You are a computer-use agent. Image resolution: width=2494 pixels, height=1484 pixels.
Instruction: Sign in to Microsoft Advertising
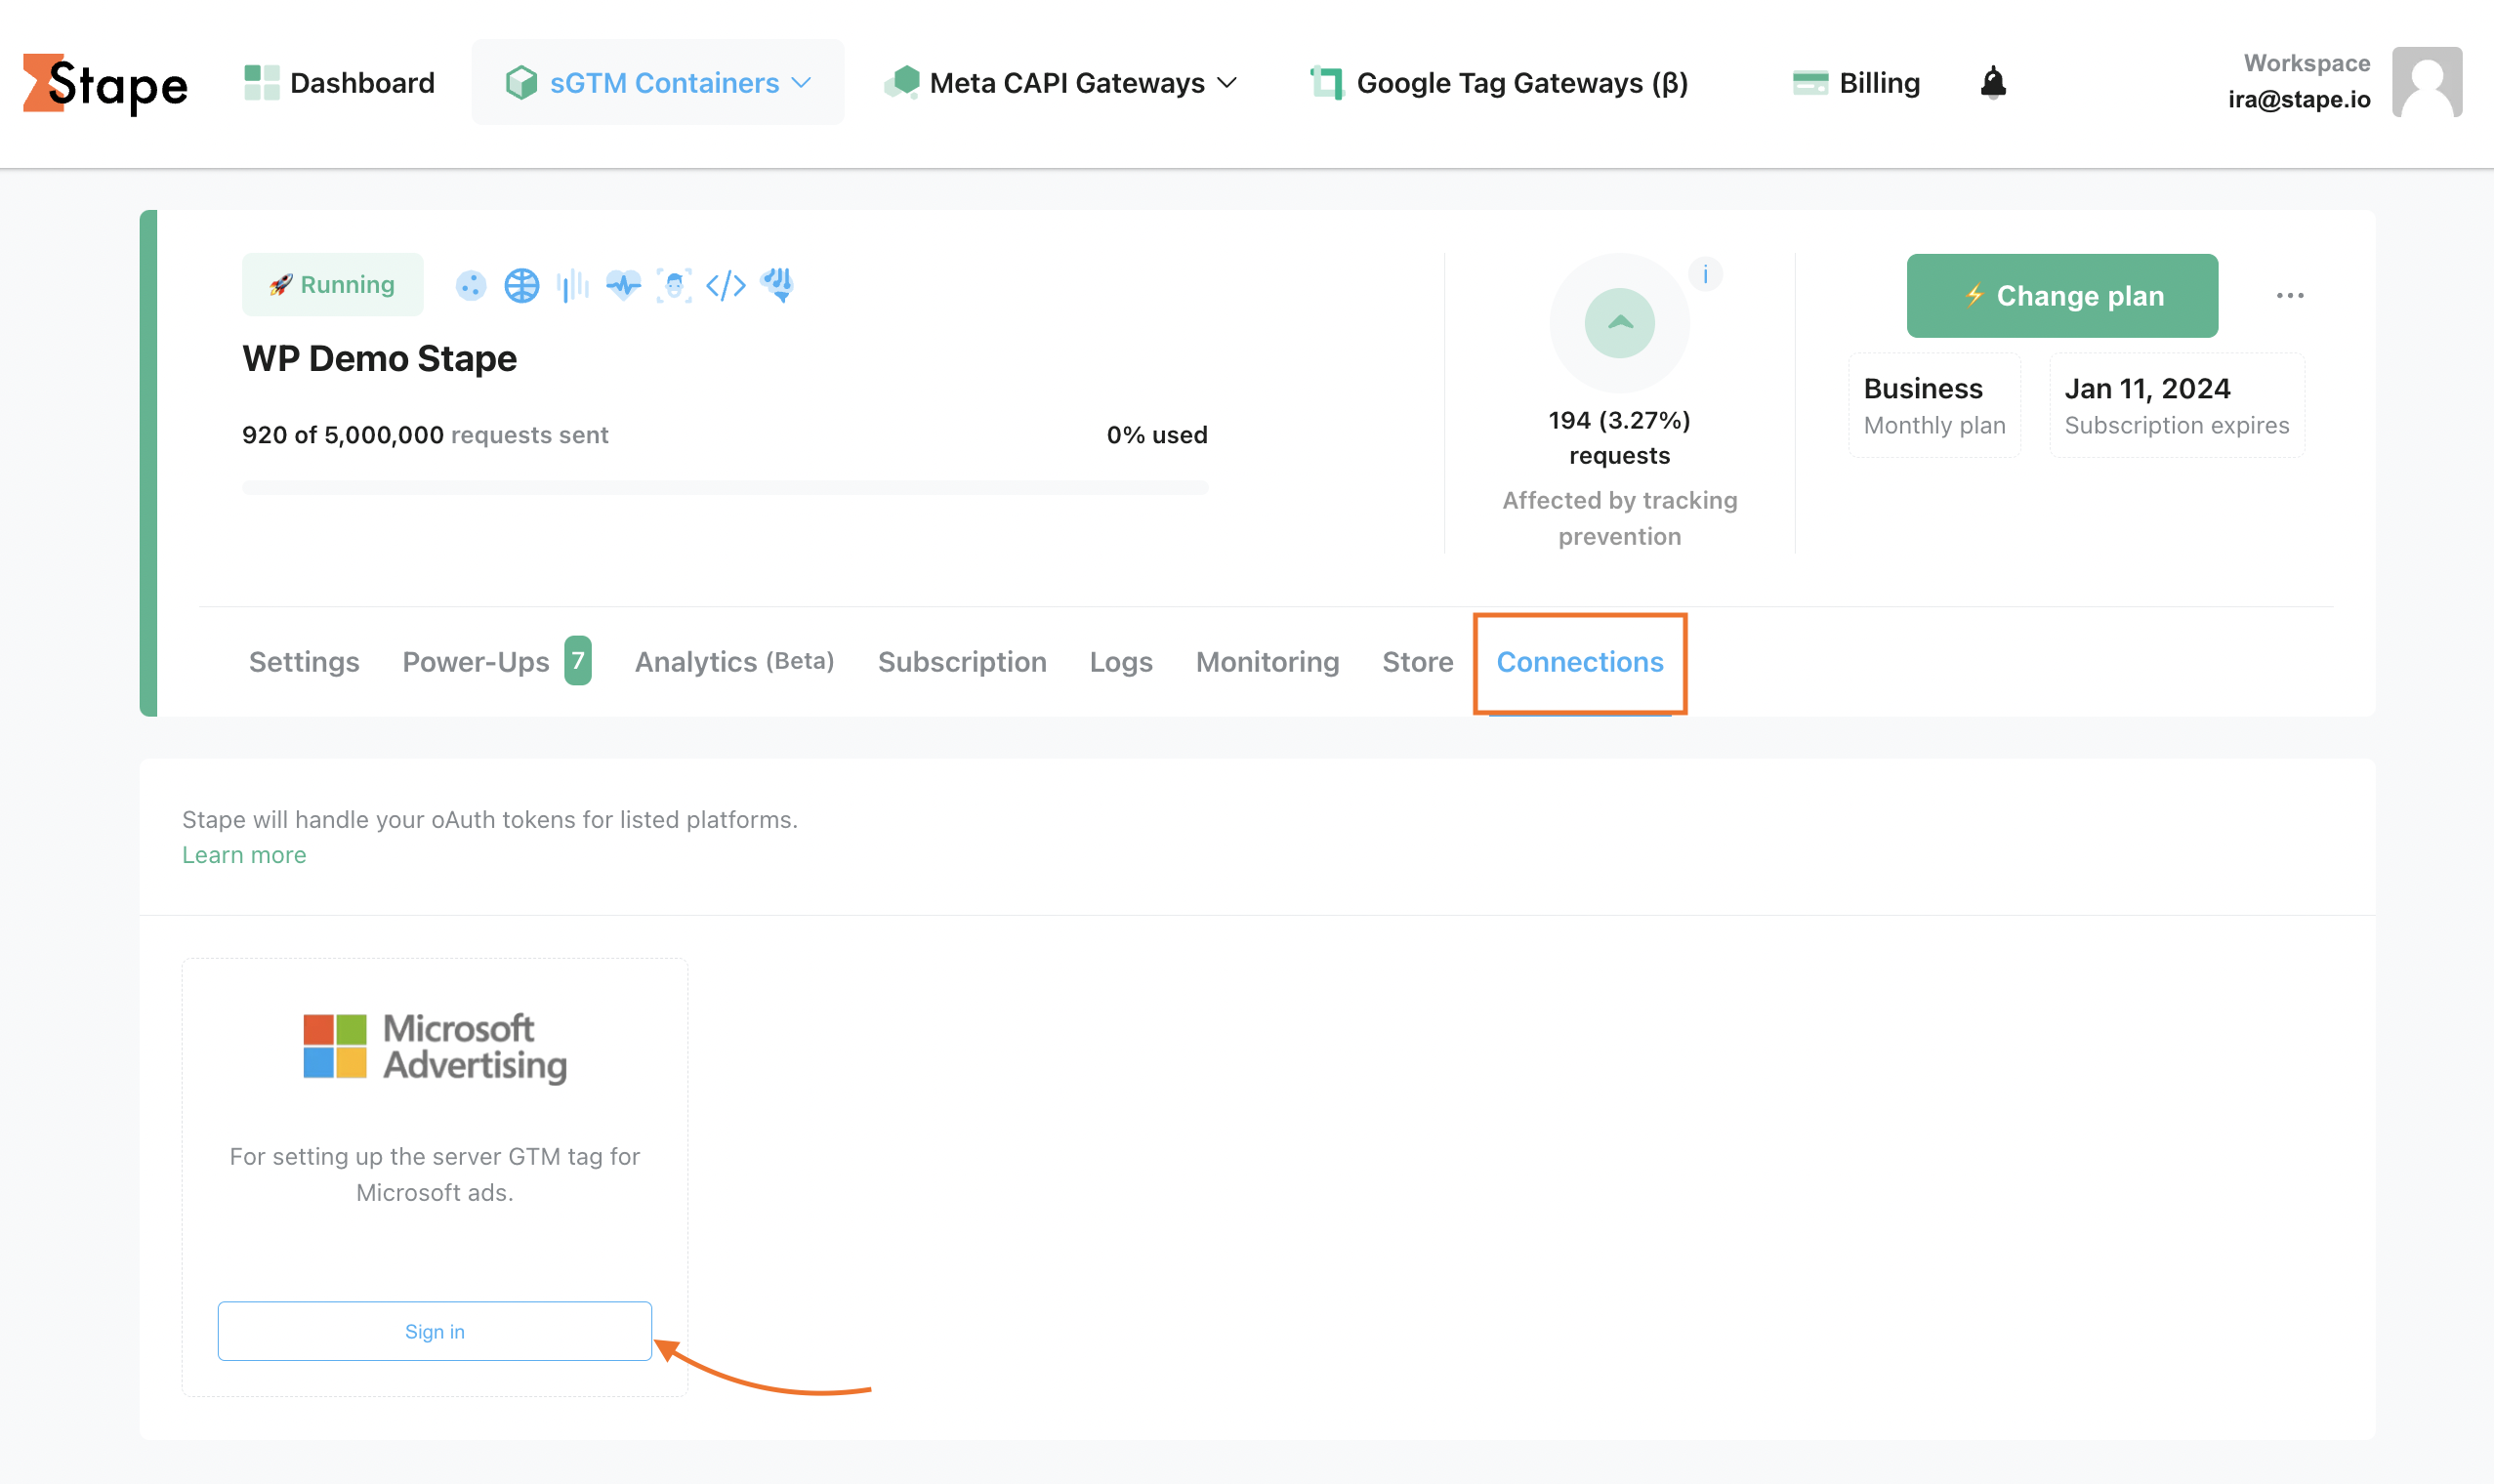point(434,1331)
